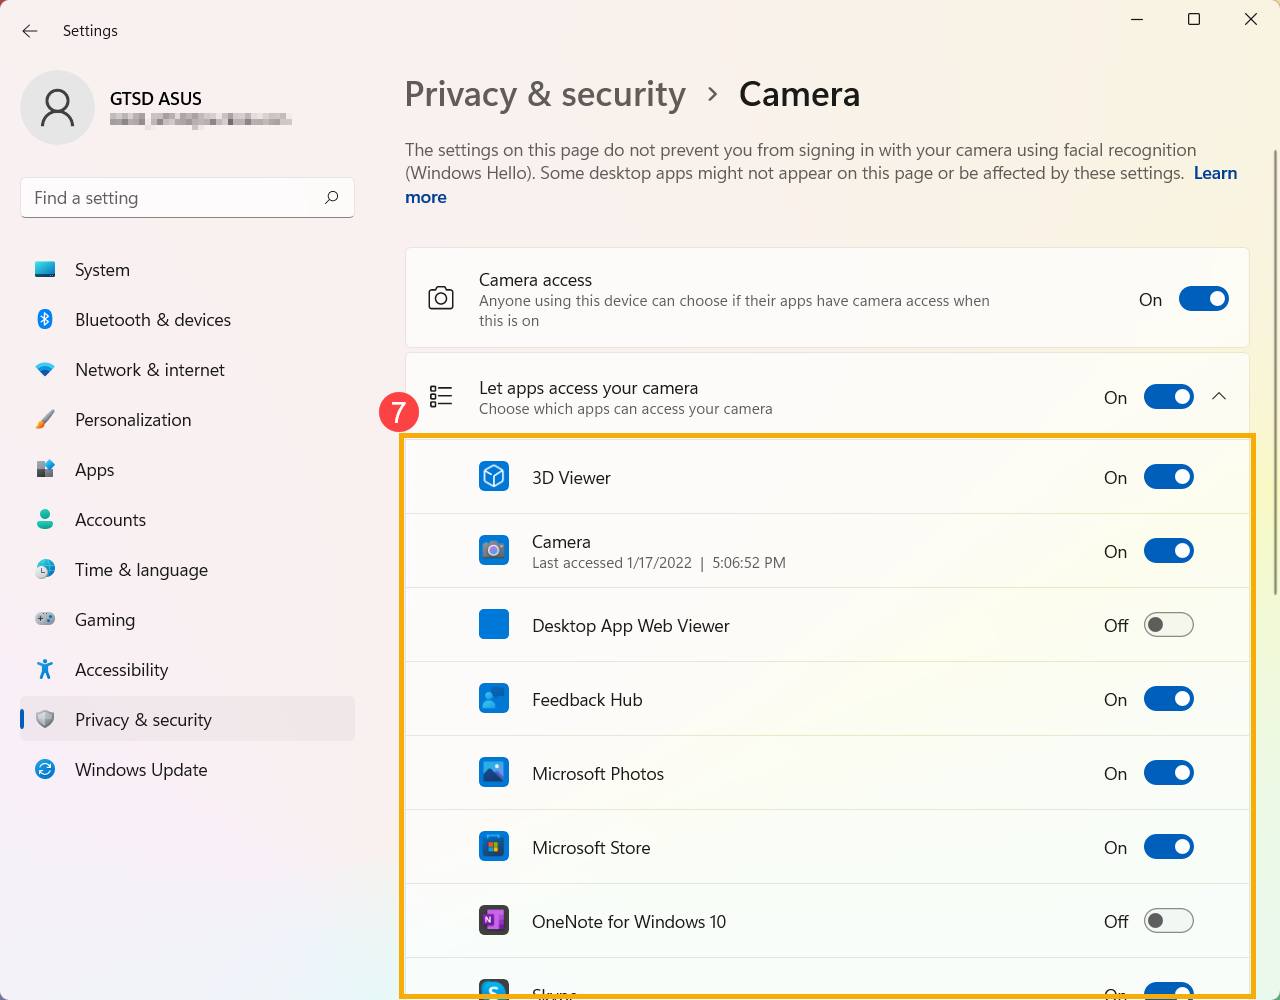Screen dimensions: 1280x1000
Task: Click the Accessibility figure icon
Action: pos(45,669)
